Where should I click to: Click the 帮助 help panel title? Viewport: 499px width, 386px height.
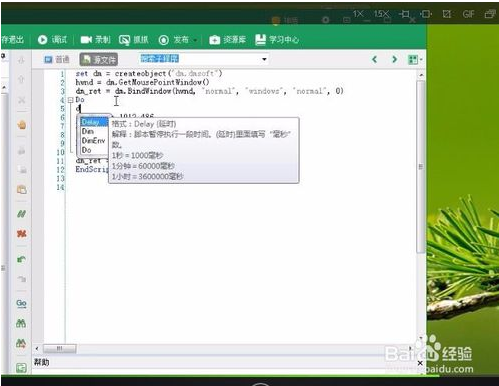pos(42,362)
